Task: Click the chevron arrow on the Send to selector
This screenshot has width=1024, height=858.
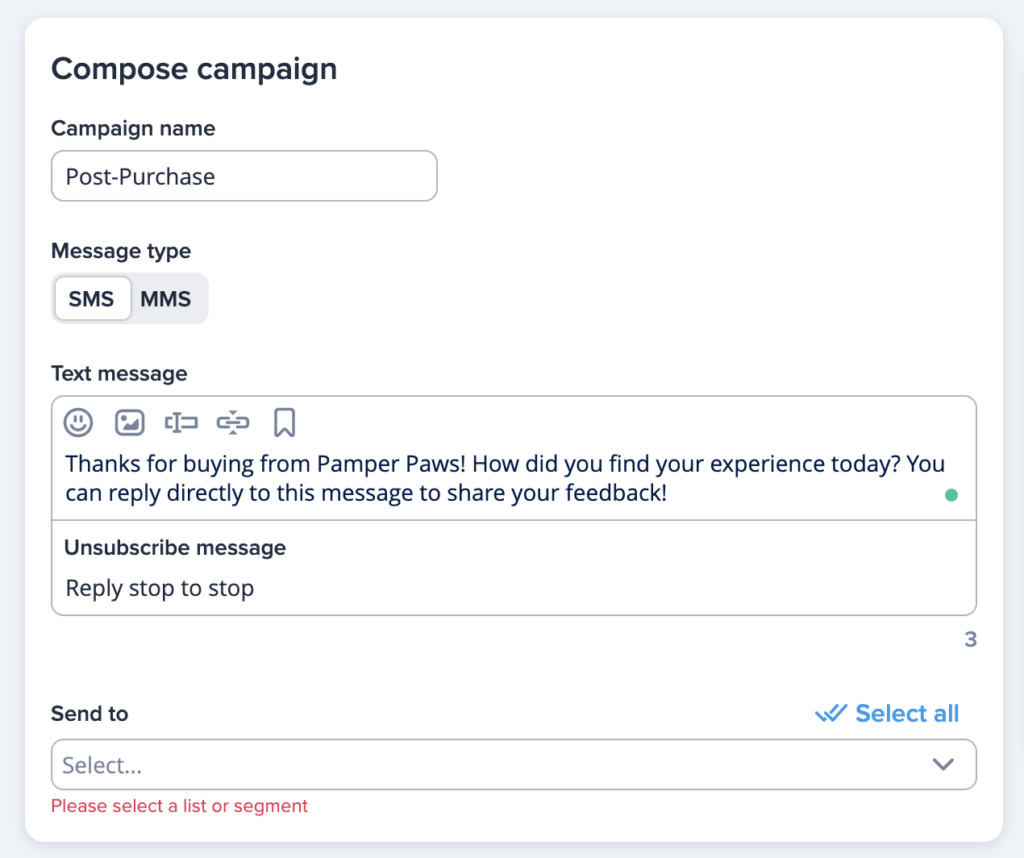Action: [942, 764]
